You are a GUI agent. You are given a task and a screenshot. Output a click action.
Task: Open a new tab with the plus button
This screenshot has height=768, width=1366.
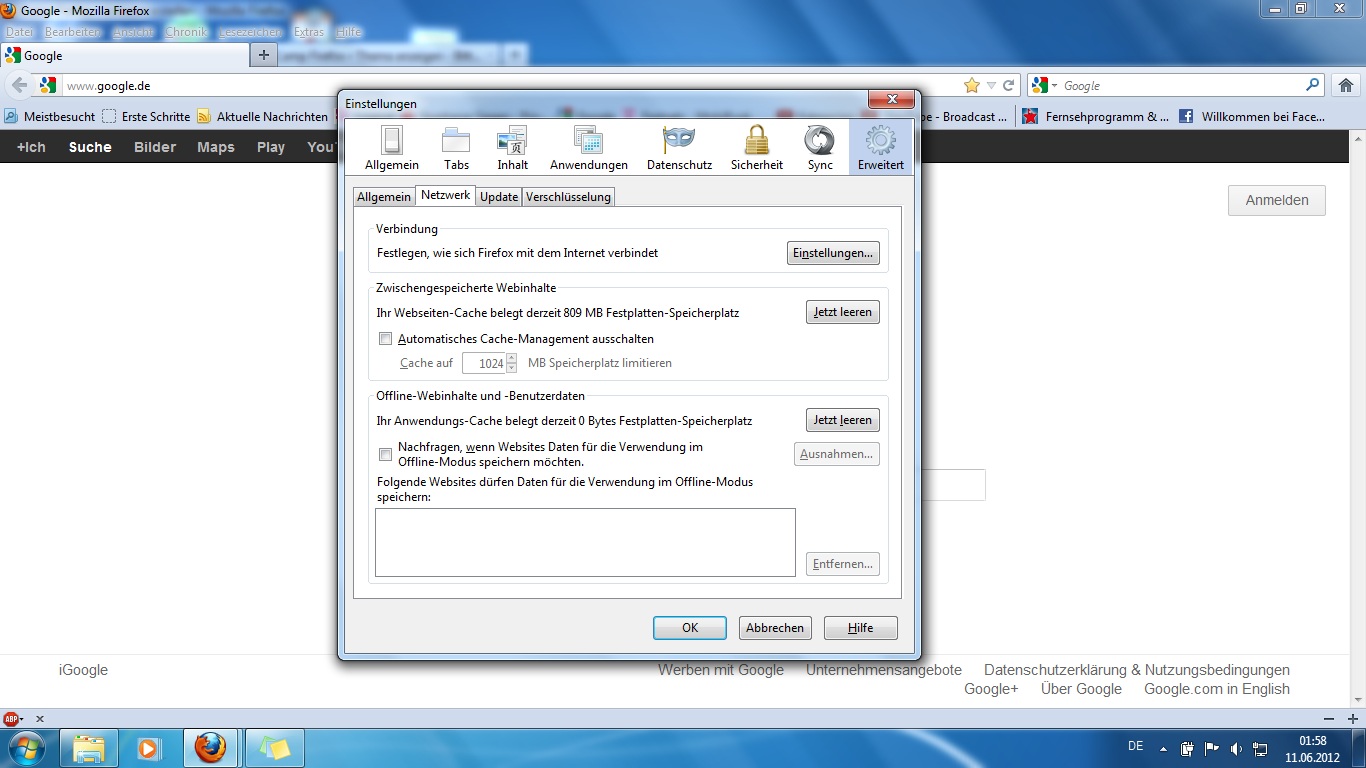(263, 55)
